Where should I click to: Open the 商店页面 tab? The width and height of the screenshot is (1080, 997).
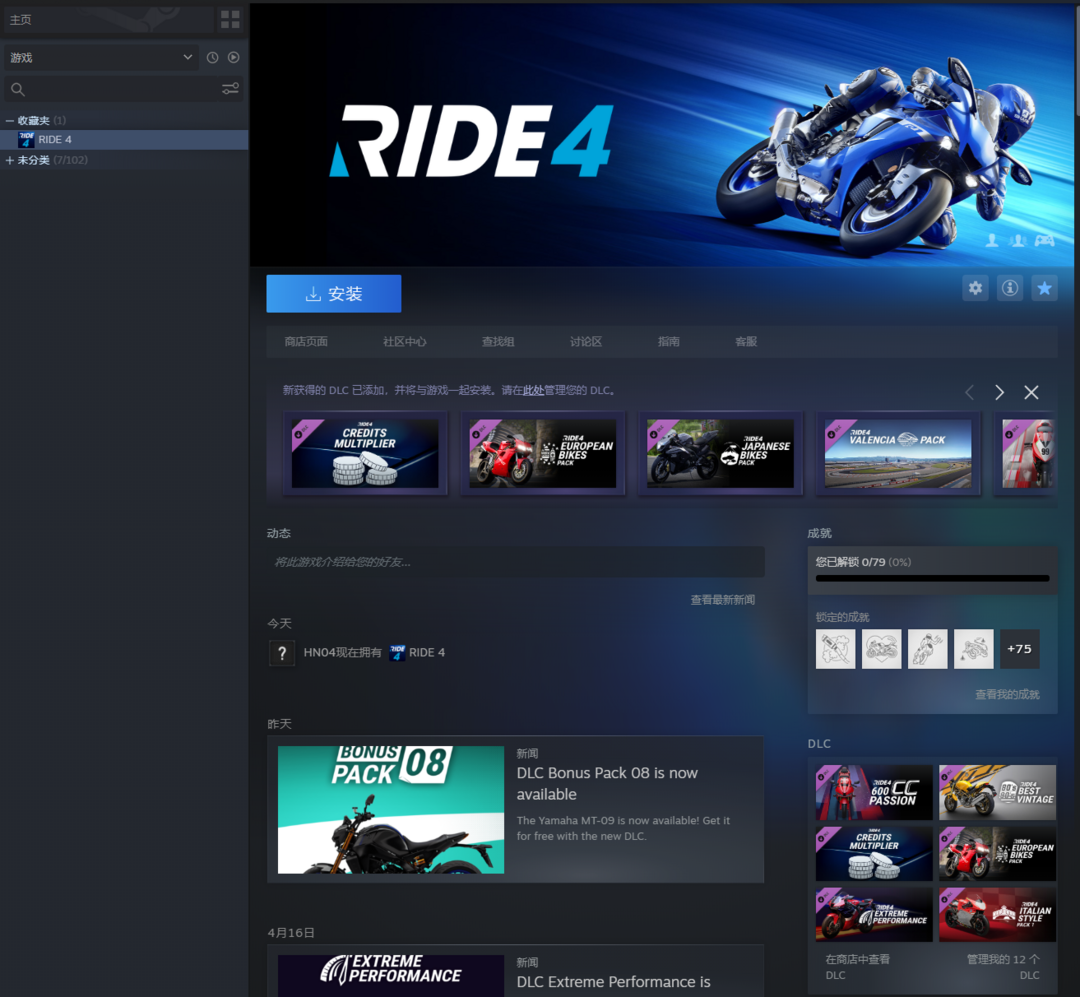(x=306, y=342)
